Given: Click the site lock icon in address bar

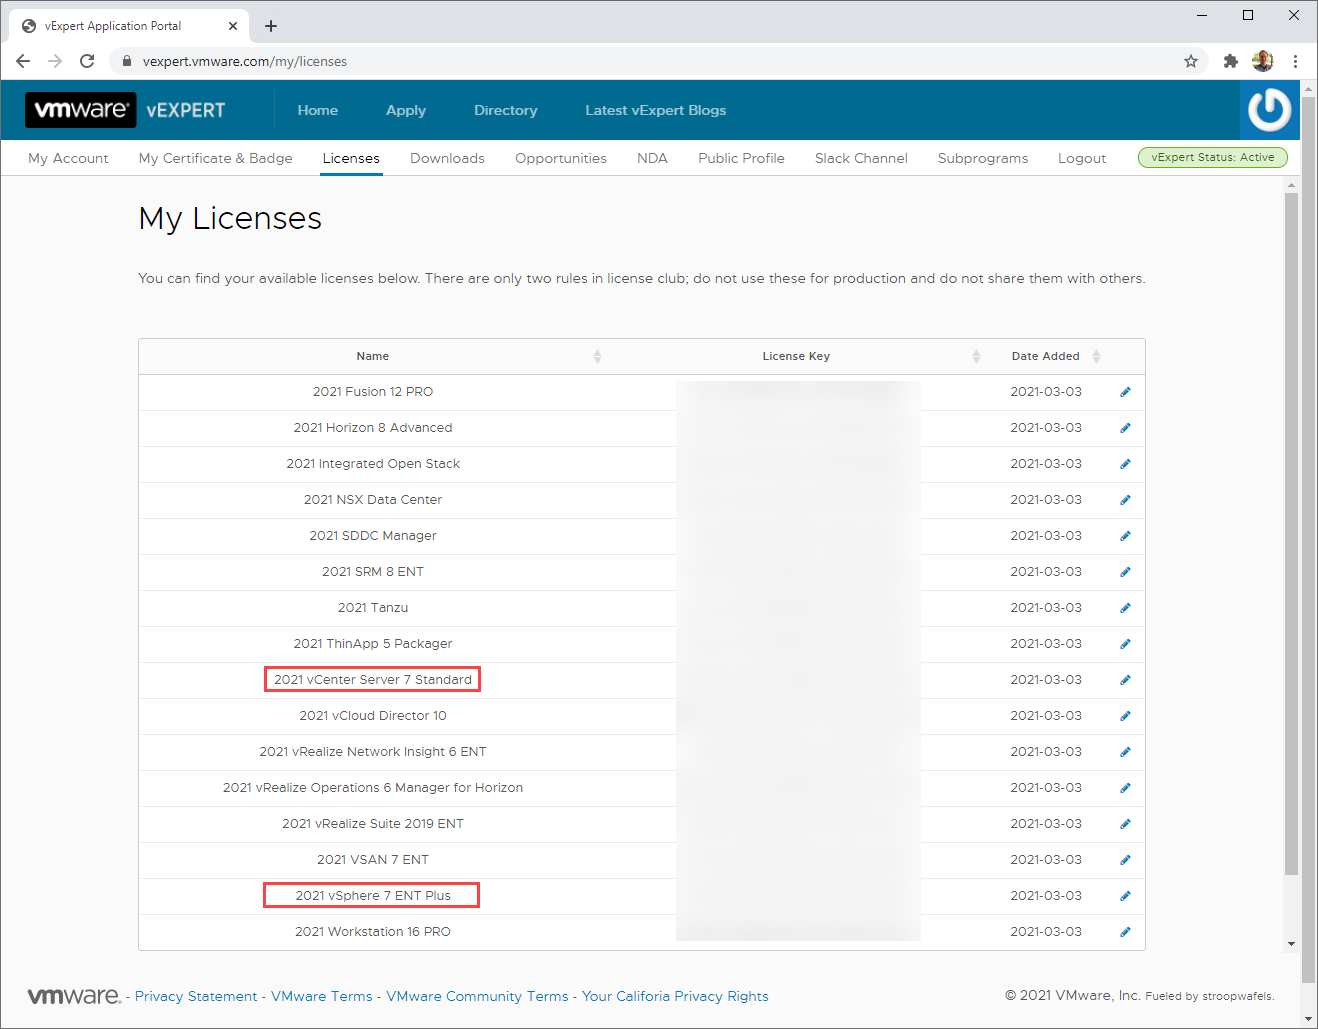Looking at the screenshot, I should tap(126, 61).
